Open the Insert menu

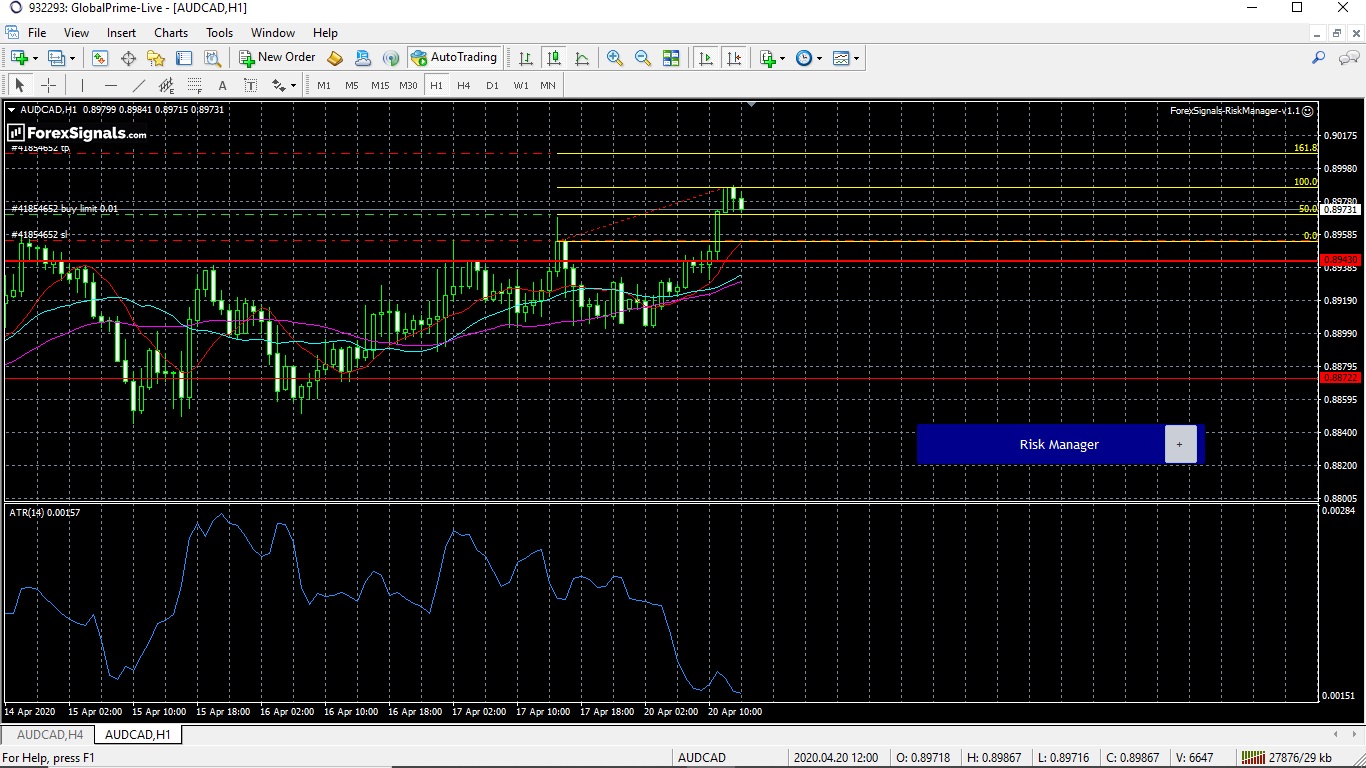click(121, 33)
